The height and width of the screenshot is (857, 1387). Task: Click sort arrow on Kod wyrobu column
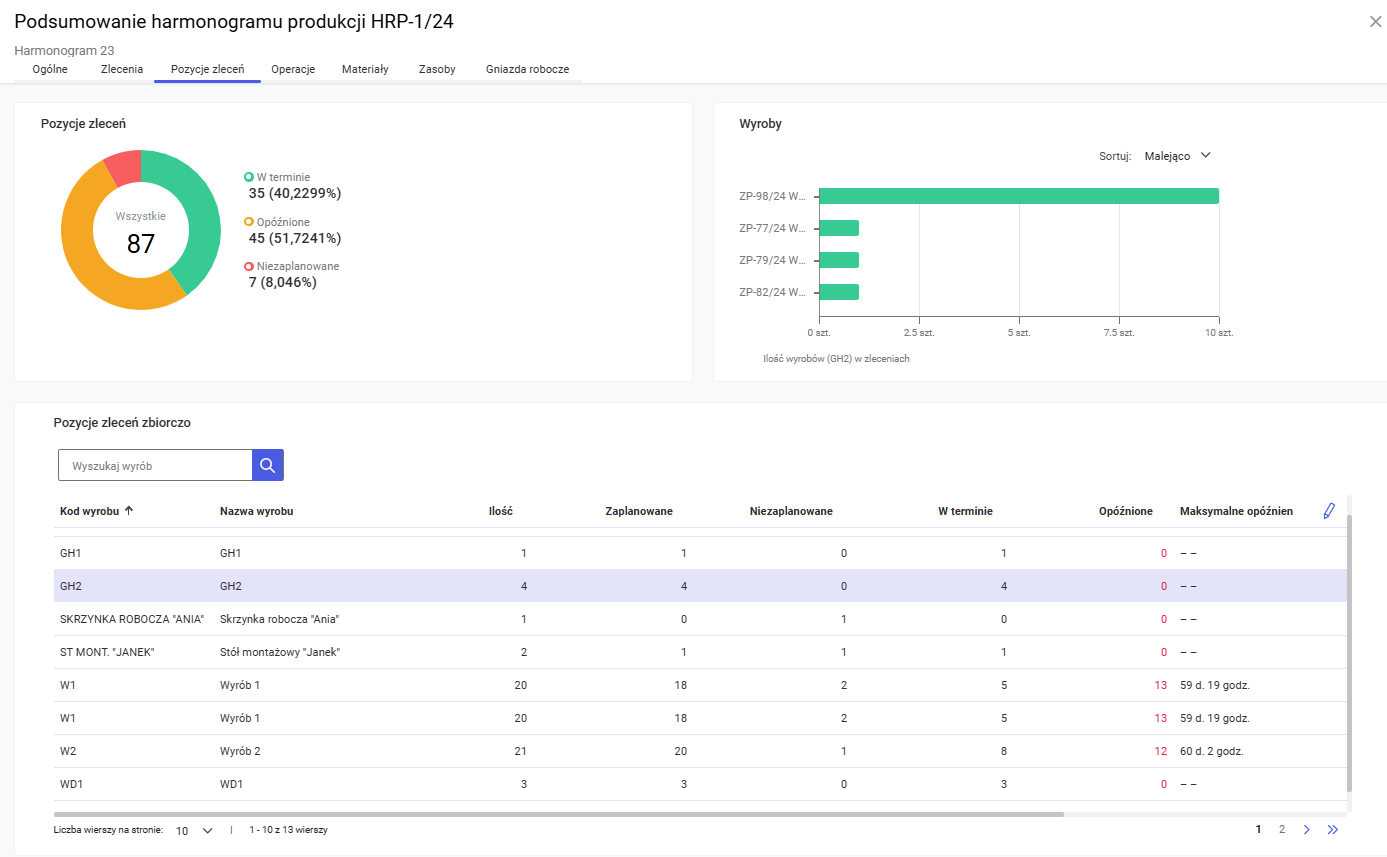(129, 511)
